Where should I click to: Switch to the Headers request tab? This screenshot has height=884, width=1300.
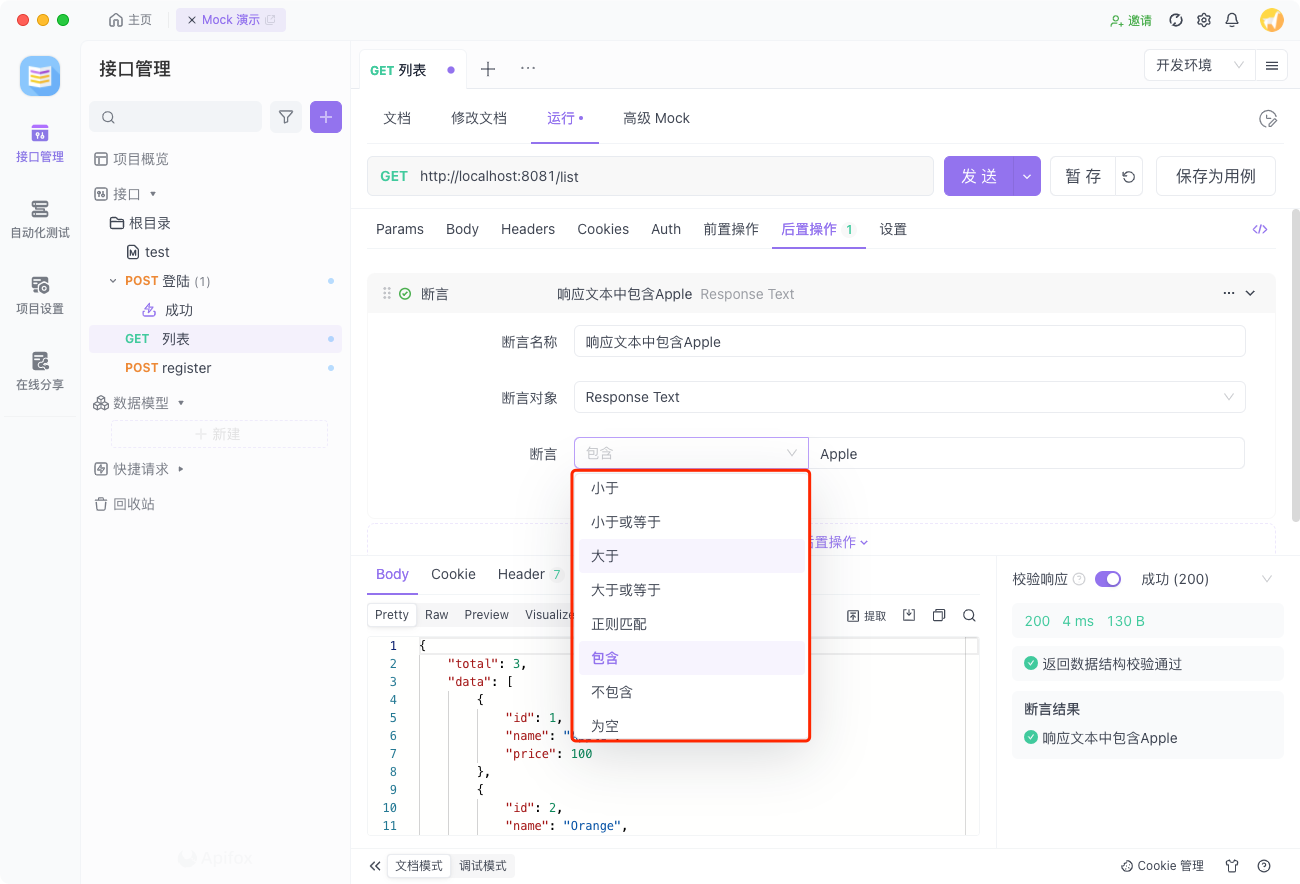point(528,229)
